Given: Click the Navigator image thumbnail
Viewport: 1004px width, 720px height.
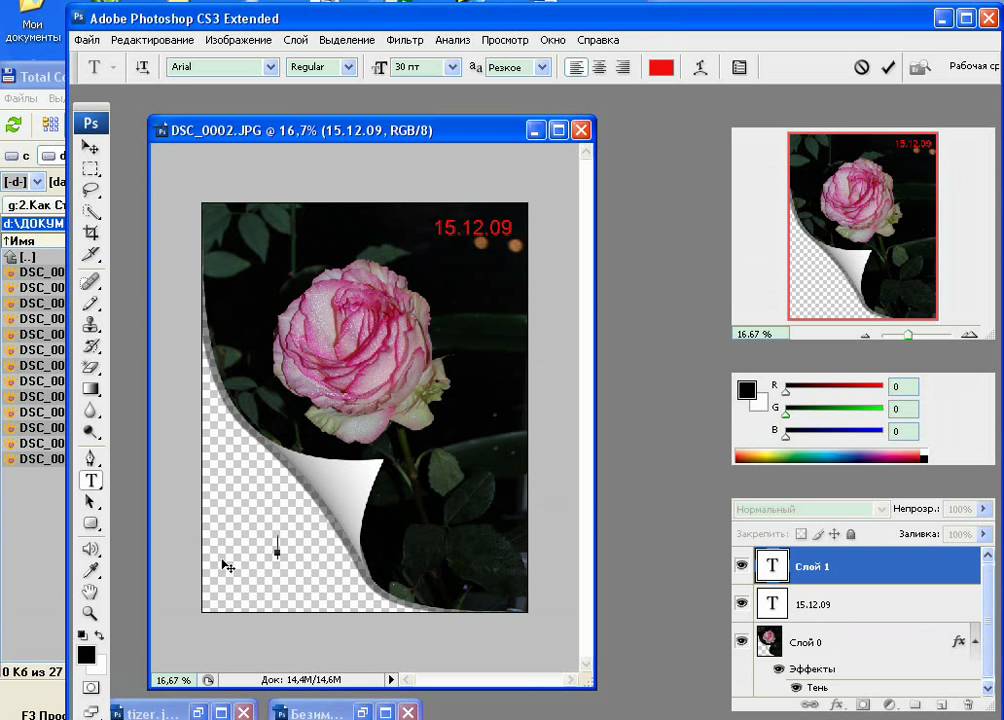Looking at the screenshot, I should tap(862, 226).
